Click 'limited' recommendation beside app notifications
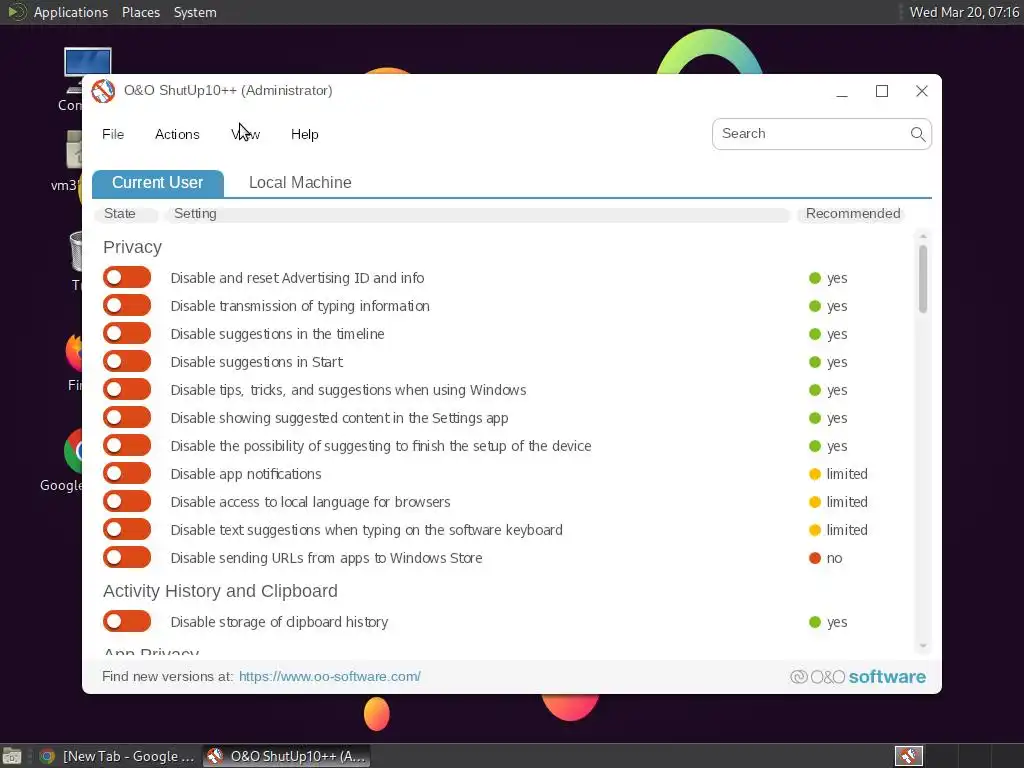This screenshot has height=768, width=1024. pyautogui.click(x=839, y=473)
